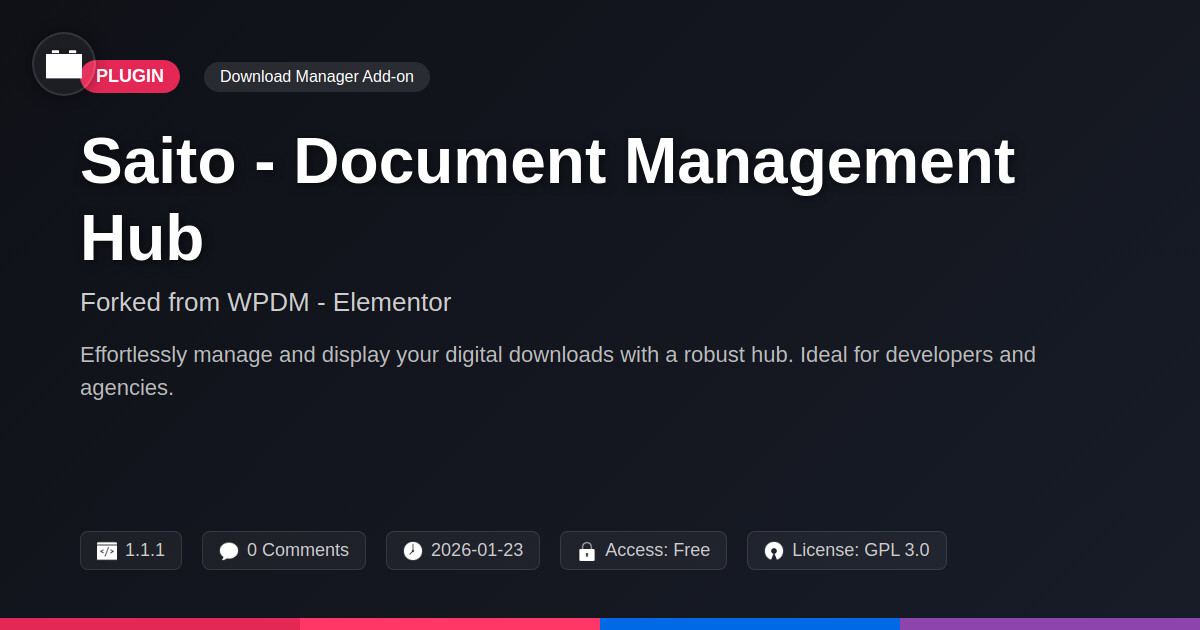The width and height of the screenshot is (1200, 630).
Task: Click the blue segment of bottom bar
Action: (x=750, y=624)
